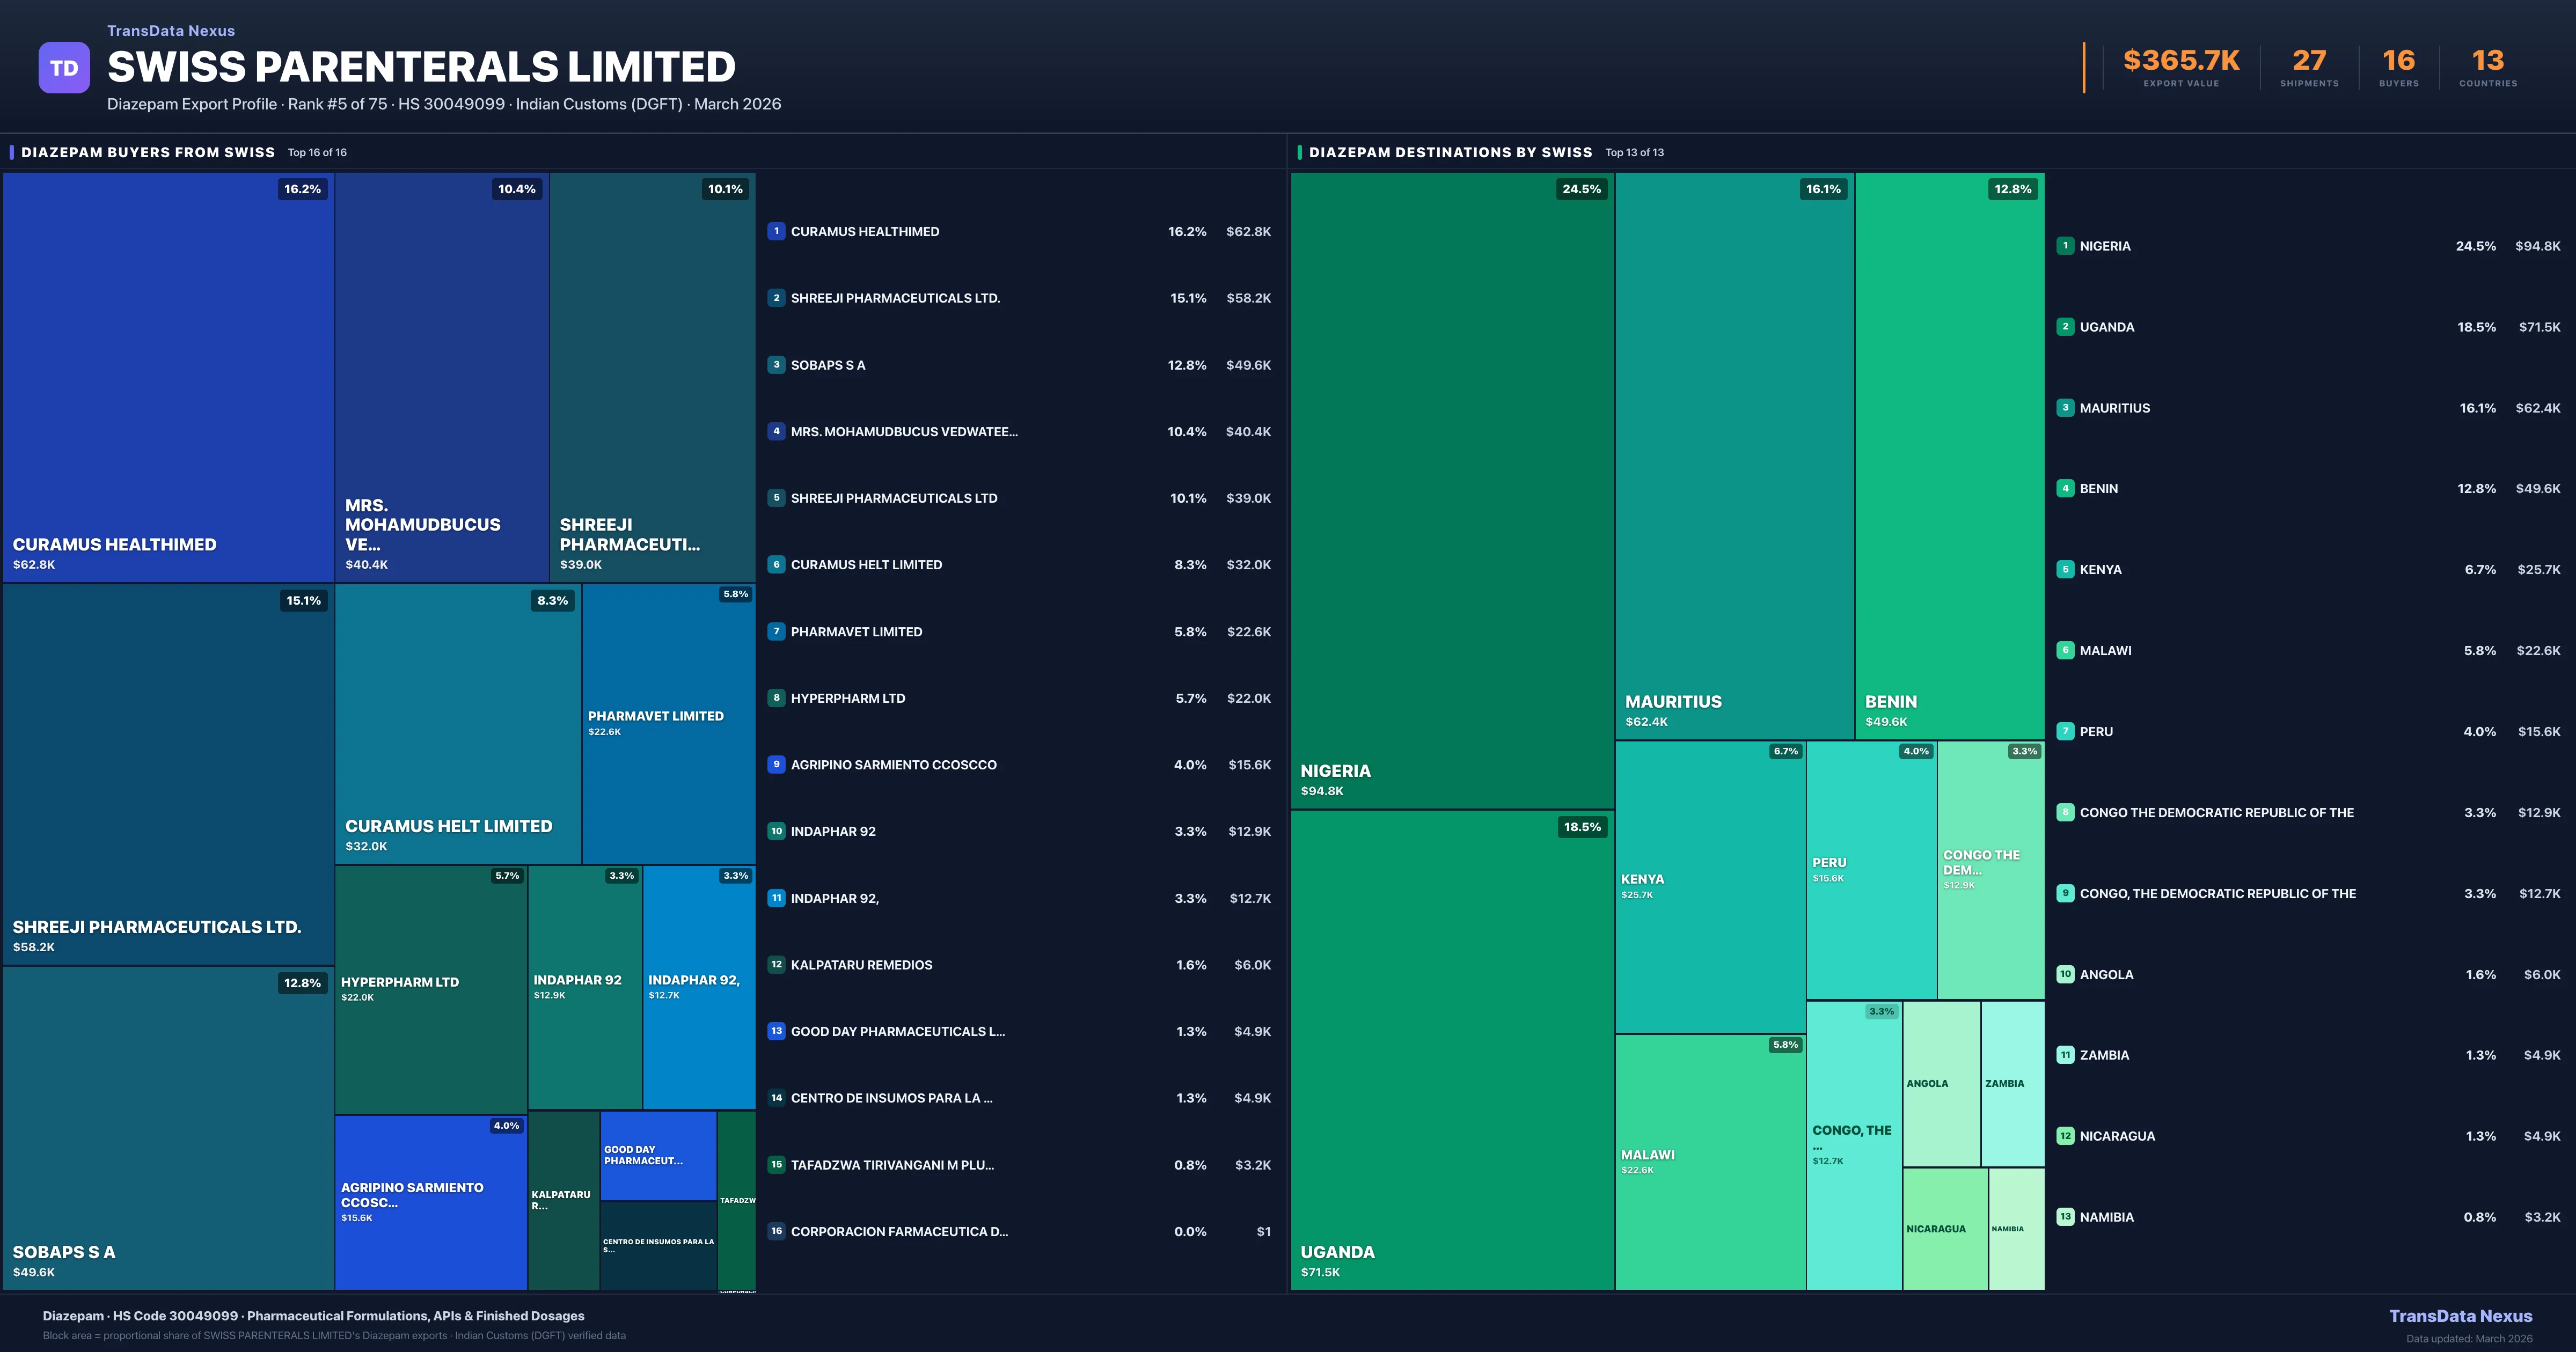This screenshot has height=1352, width=2576.
Task: Click rank badge 16 beside CORPORACION FARMACEUTICA
Action: (776, 1232)
